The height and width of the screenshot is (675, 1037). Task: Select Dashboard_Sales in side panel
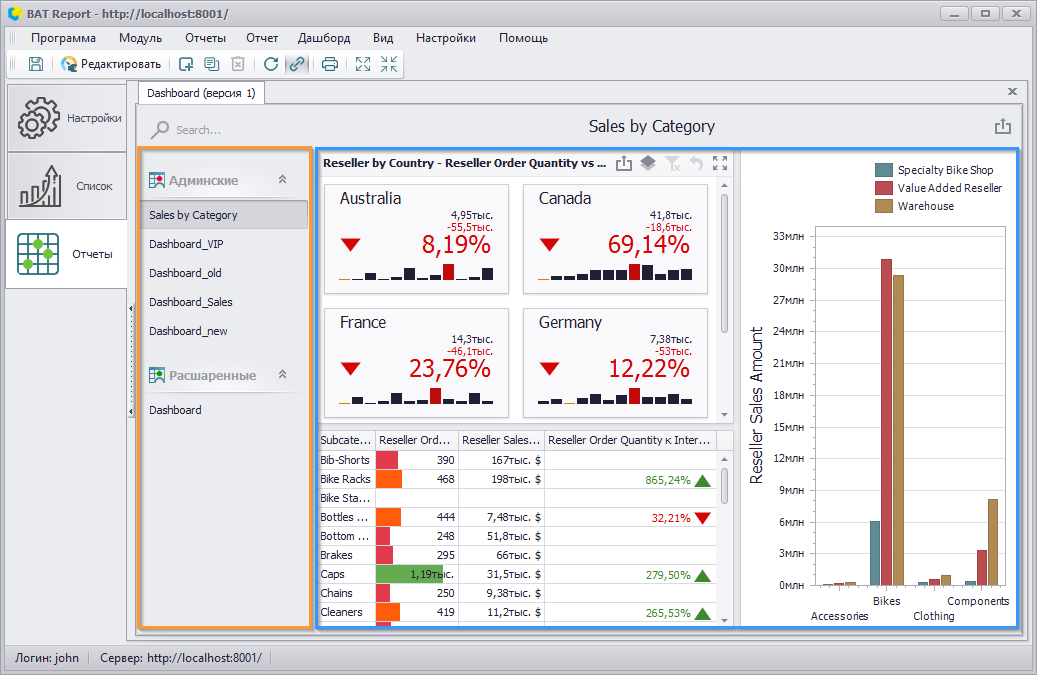190,302
